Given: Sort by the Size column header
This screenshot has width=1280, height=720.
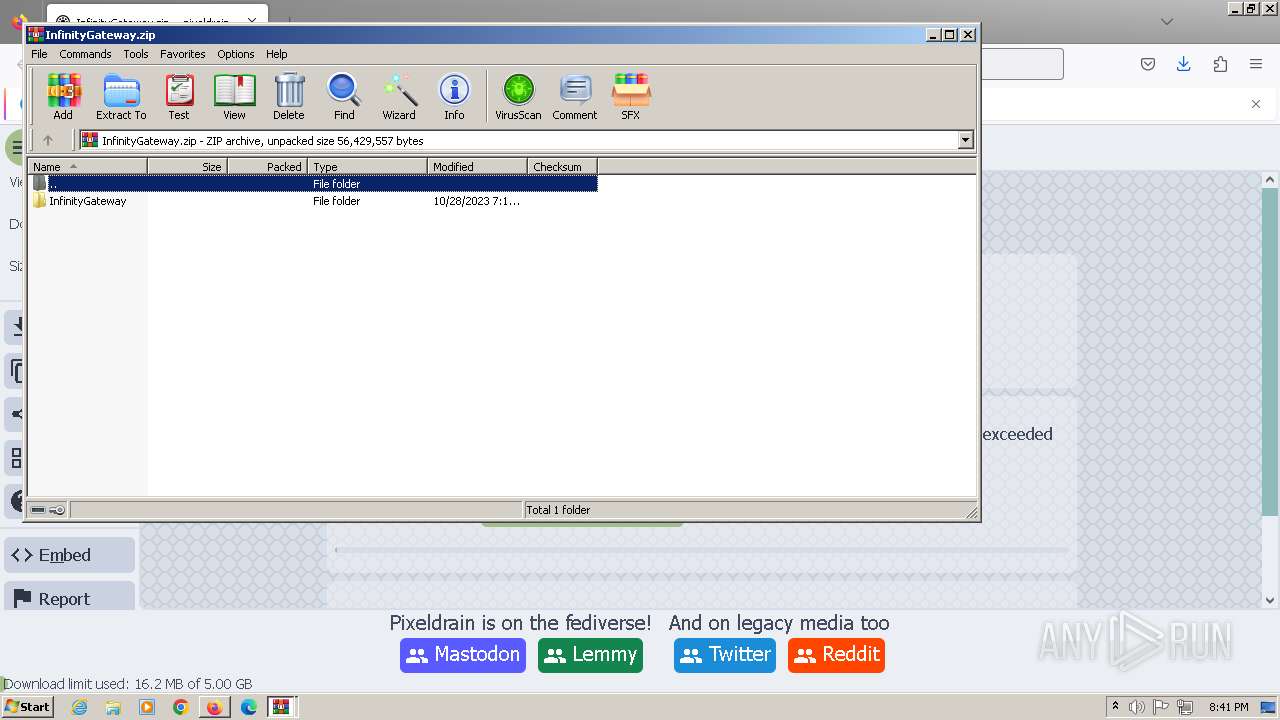Looking at the screenshot, I should (187, 167).
